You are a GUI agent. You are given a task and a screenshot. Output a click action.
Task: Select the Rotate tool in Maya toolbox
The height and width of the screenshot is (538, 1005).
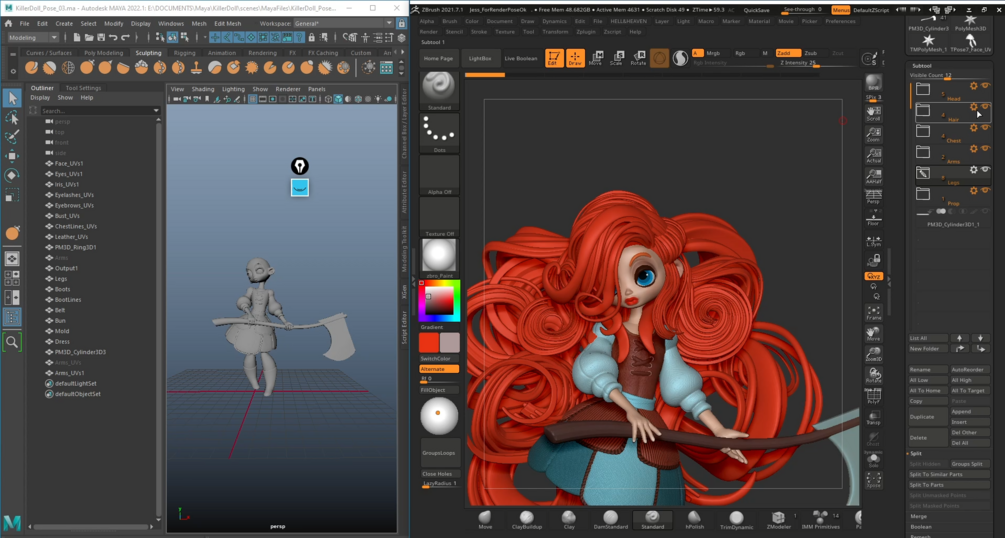pyautogui.click(x=12, y=175)
